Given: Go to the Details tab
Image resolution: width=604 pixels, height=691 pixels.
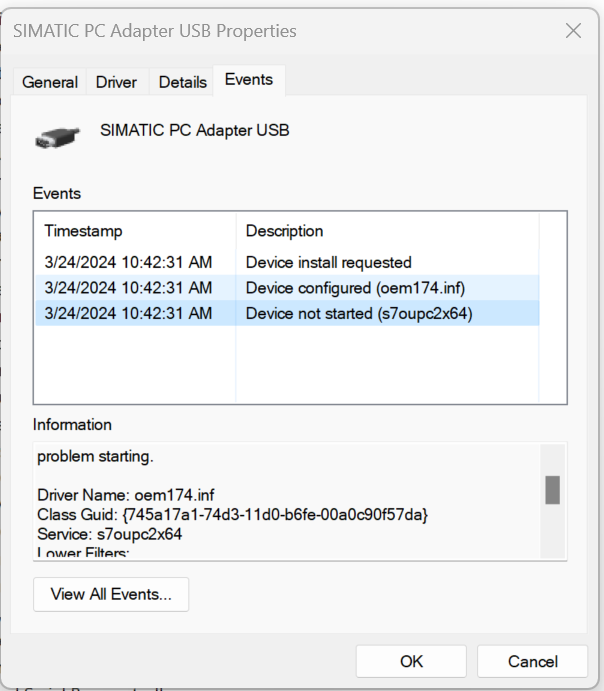Looking at the screenshot, I should 182,82.
